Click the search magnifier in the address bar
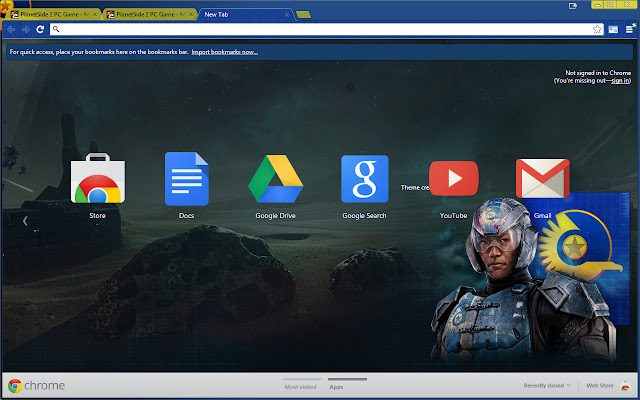This screenshot has width=640, height=400. 56,29
